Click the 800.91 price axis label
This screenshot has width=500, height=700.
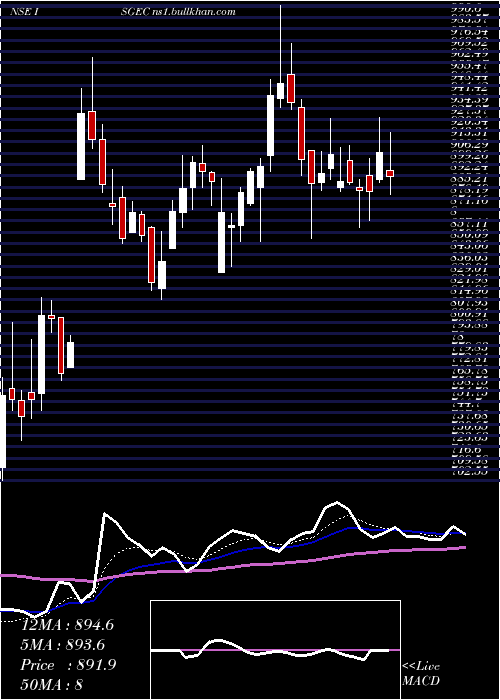click(x=468, y=314)
